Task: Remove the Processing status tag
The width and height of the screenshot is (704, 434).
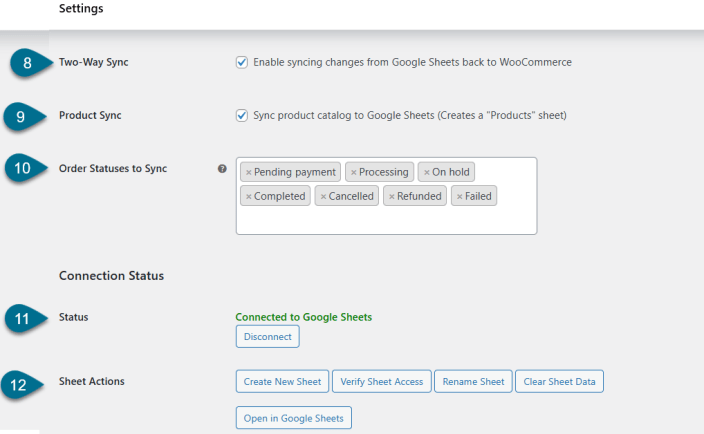Action: coord(353,173)
